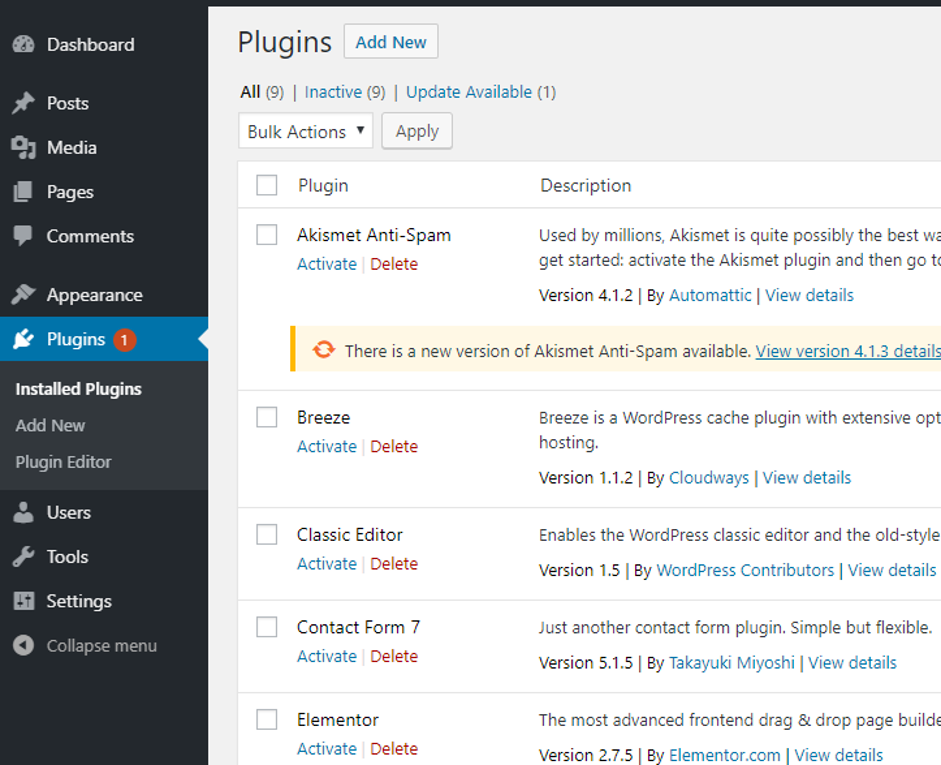Delete the Breeze plugin
This screenshot has width=941, height=765.
[394, 446]
